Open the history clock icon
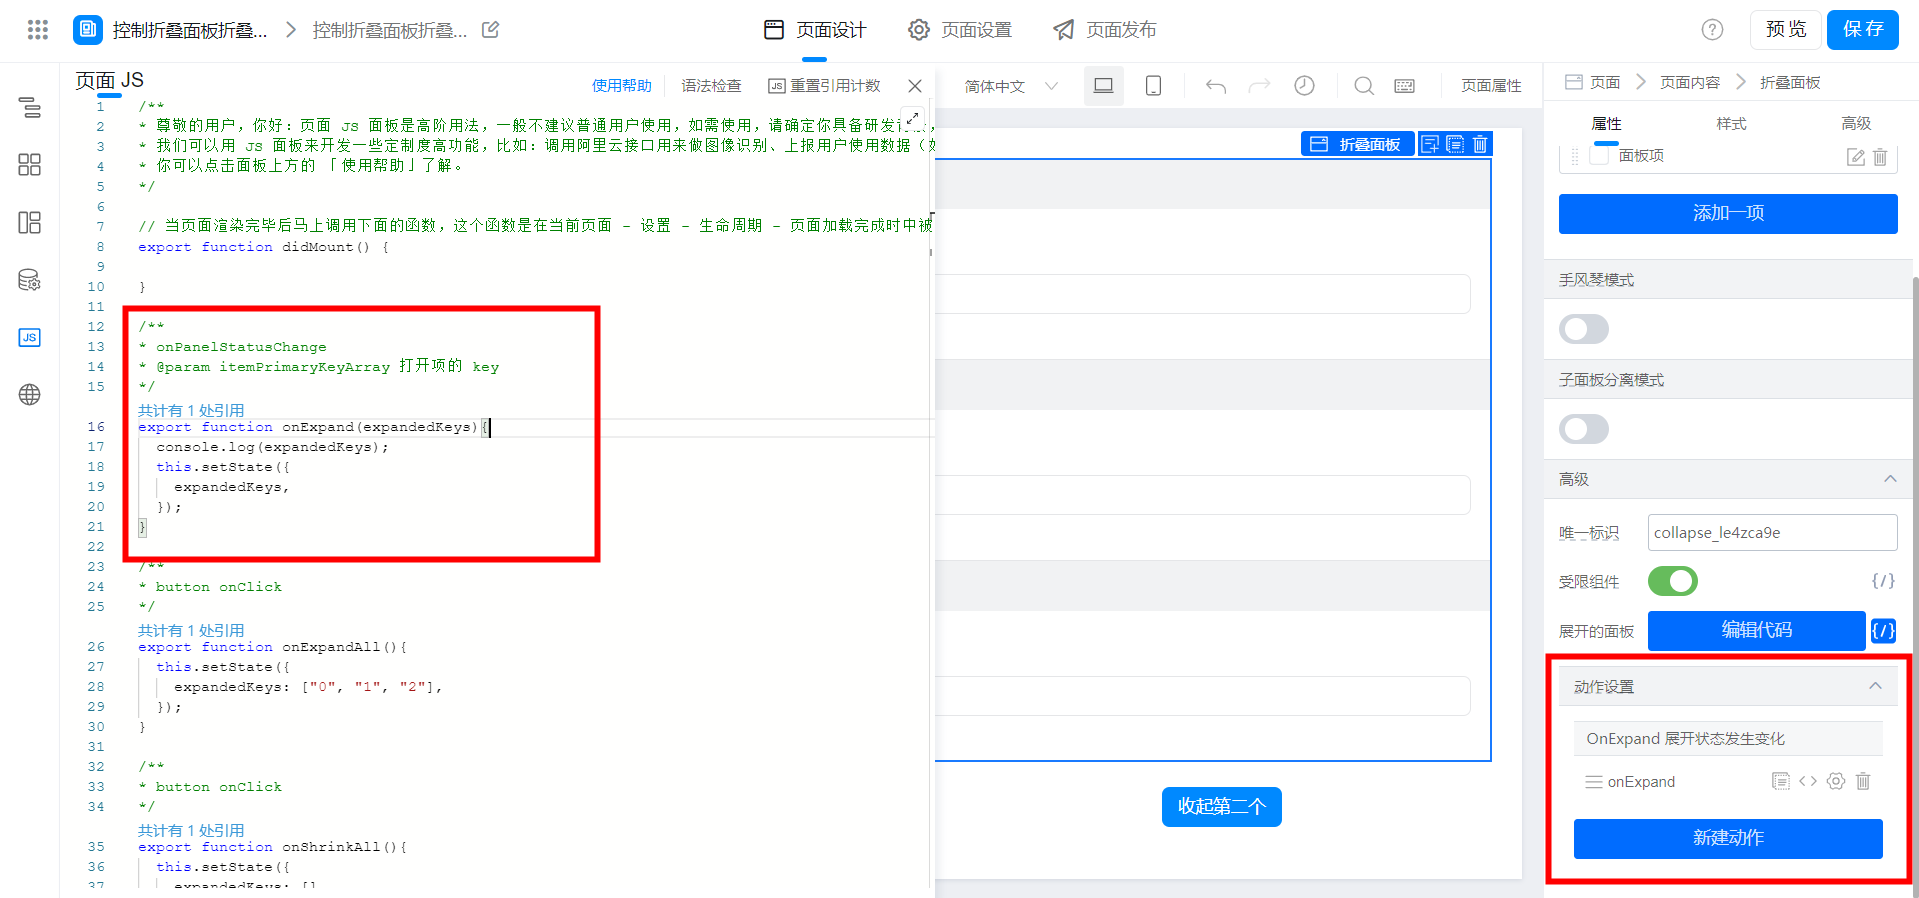 point(1304,86)
